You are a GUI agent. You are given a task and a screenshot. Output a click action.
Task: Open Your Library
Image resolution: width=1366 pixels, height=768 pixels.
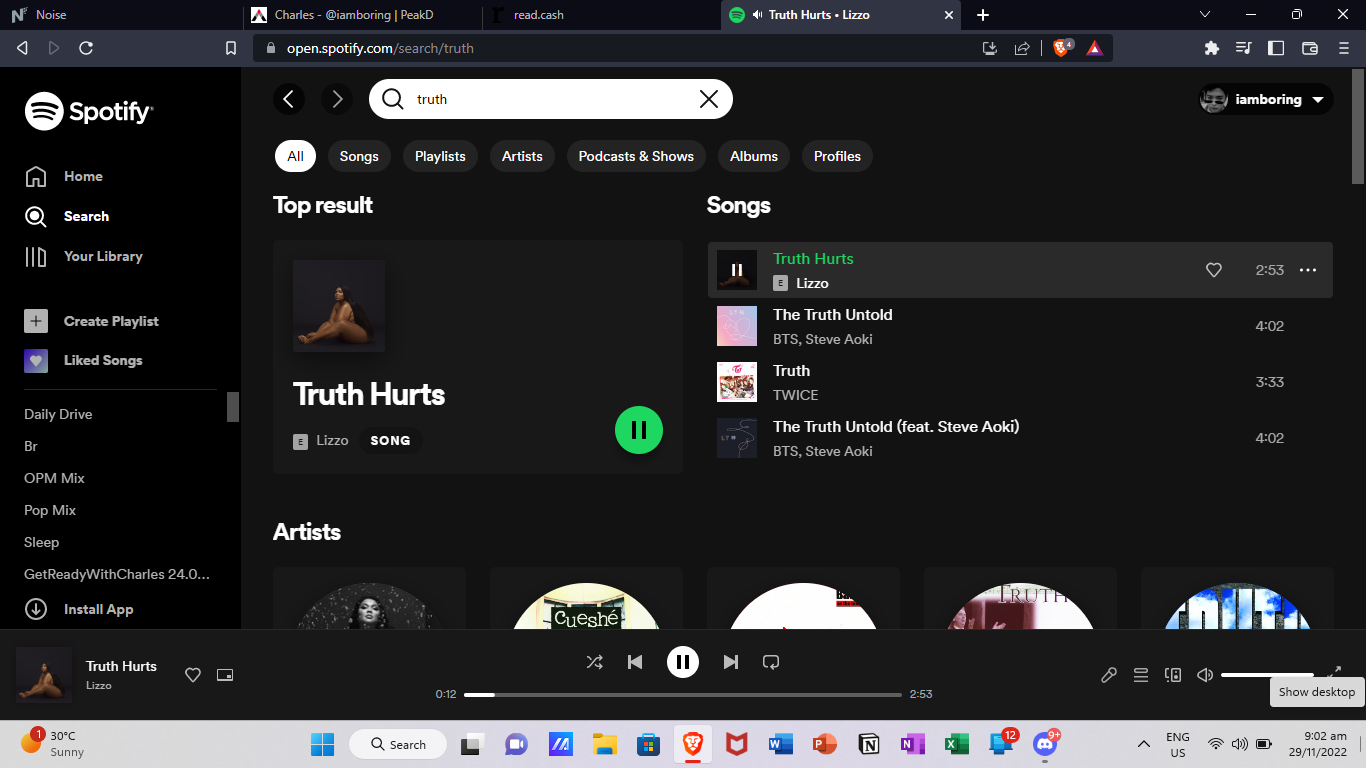84,257
